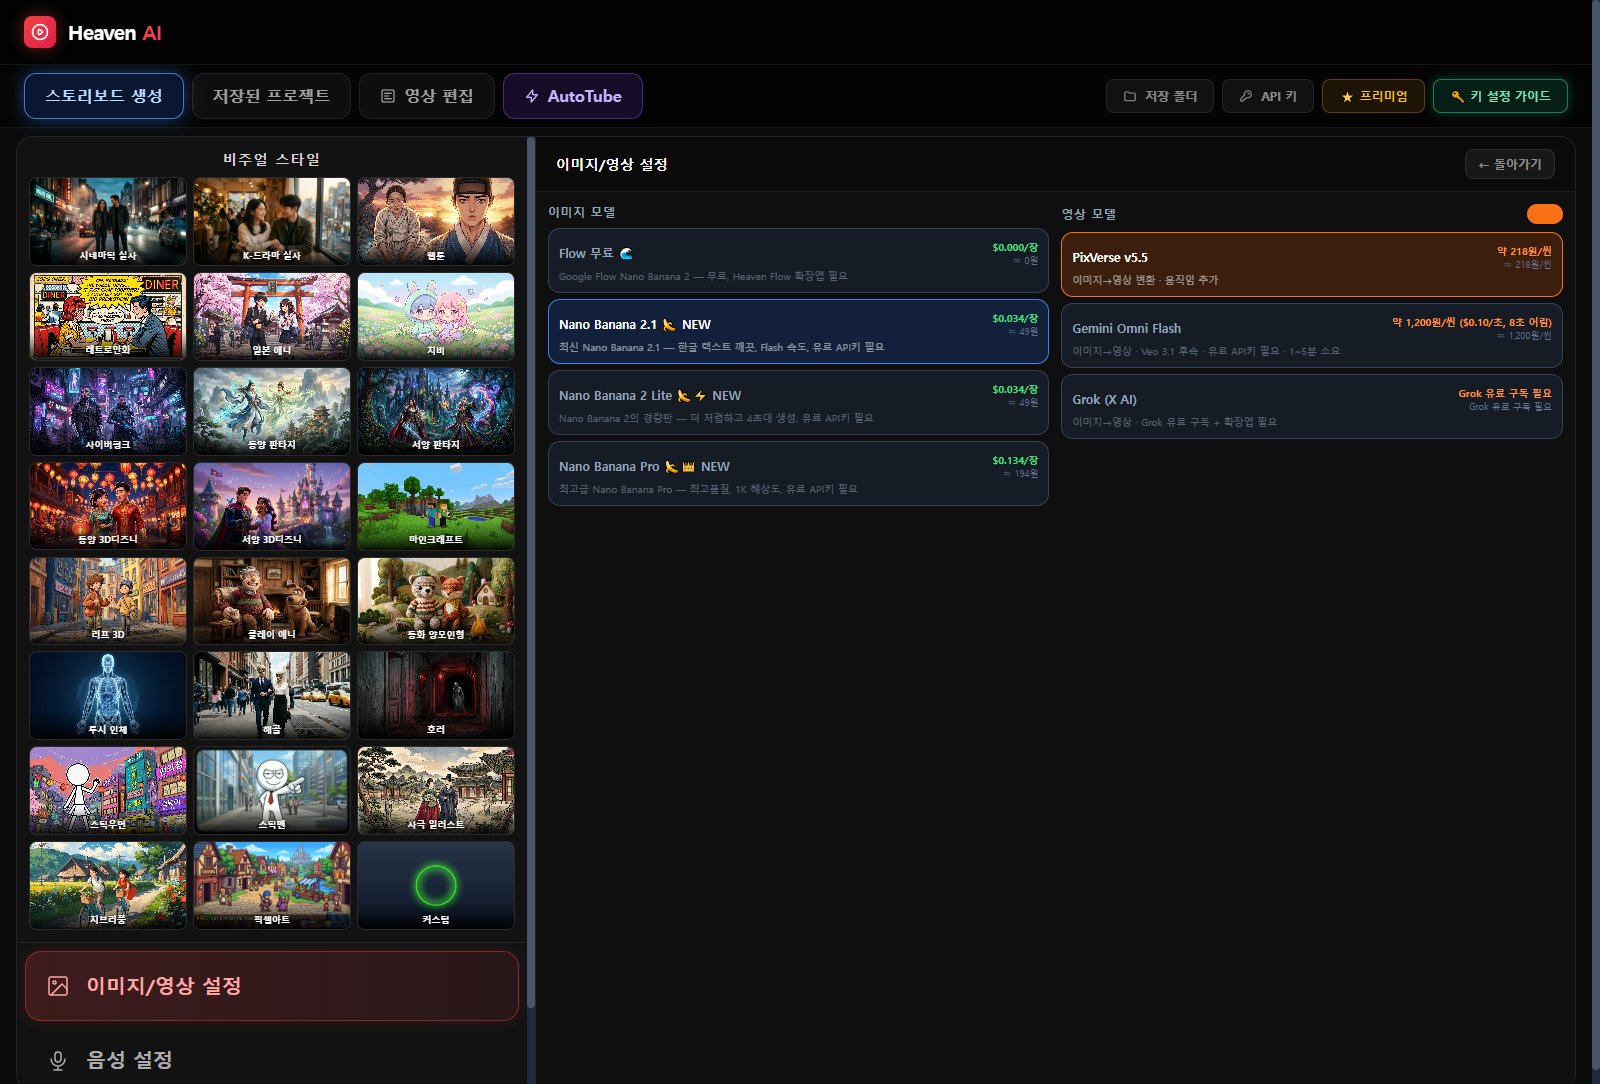Select the 사극 일러스트 style thumbnail
This screenshot has width=1600, height=1084.
pos(436,791)
